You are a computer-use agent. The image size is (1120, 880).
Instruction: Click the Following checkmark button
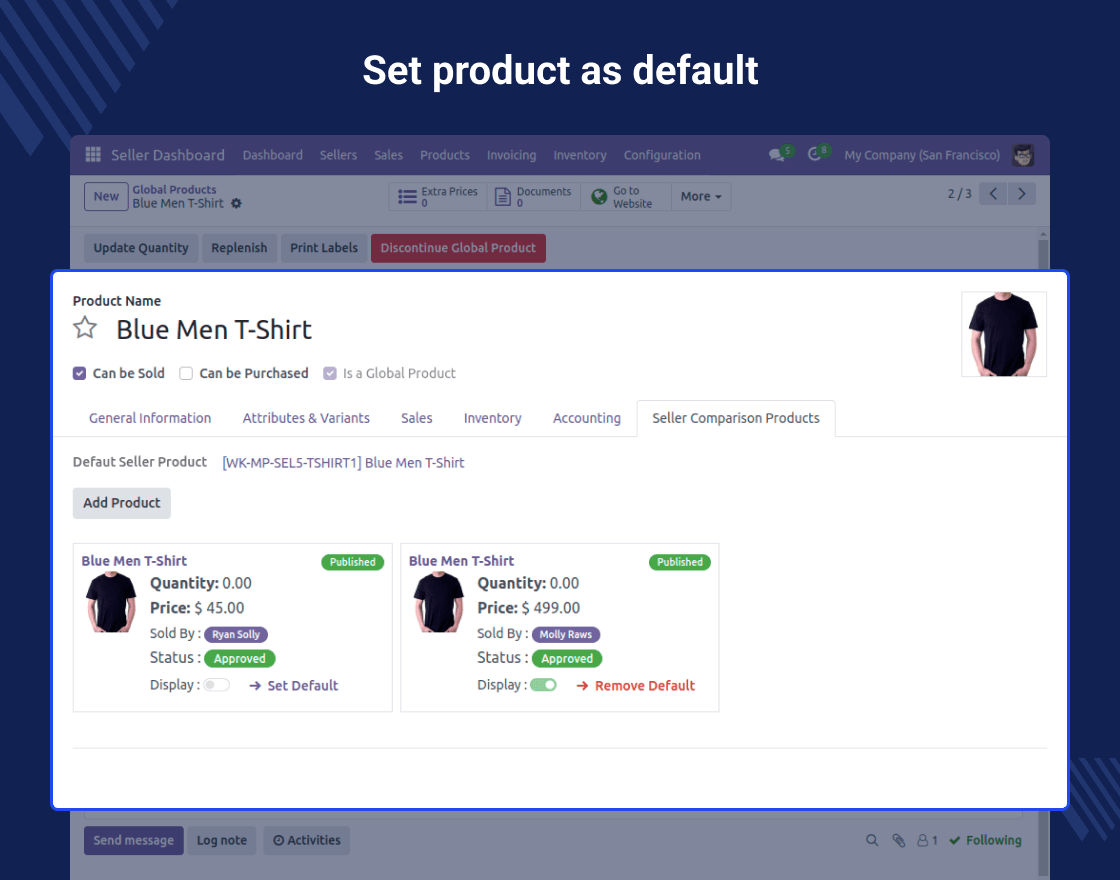986,841
